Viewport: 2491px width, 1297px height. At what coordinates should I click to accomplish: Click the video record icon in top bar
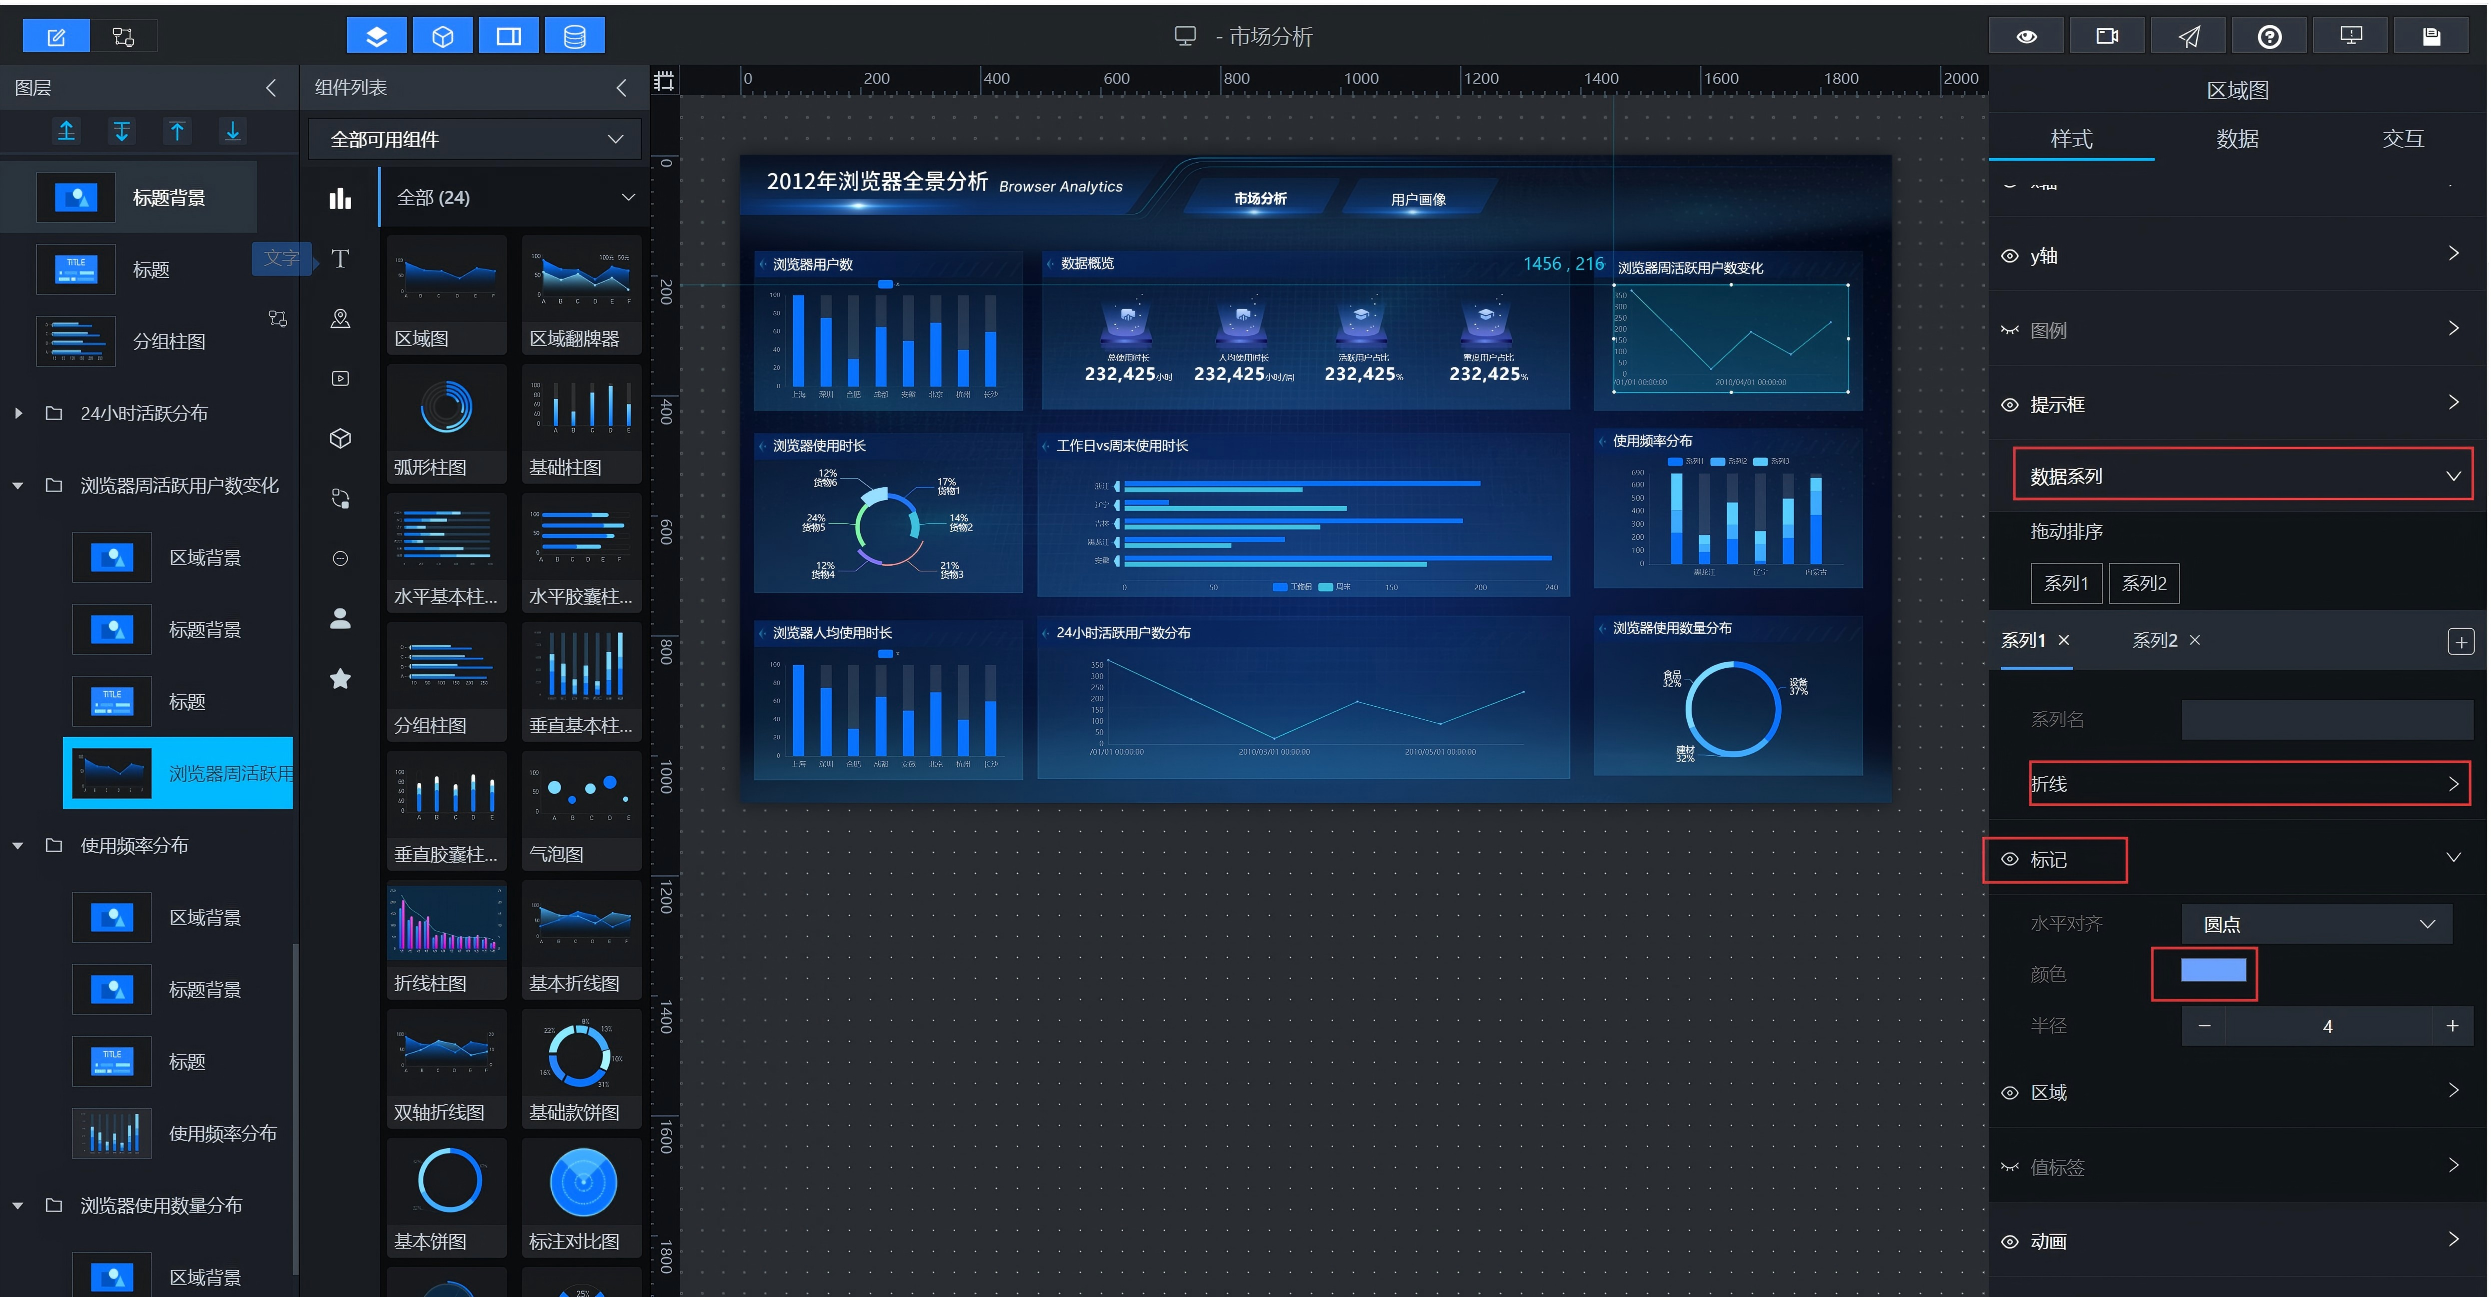click(x=2107, y=37)
